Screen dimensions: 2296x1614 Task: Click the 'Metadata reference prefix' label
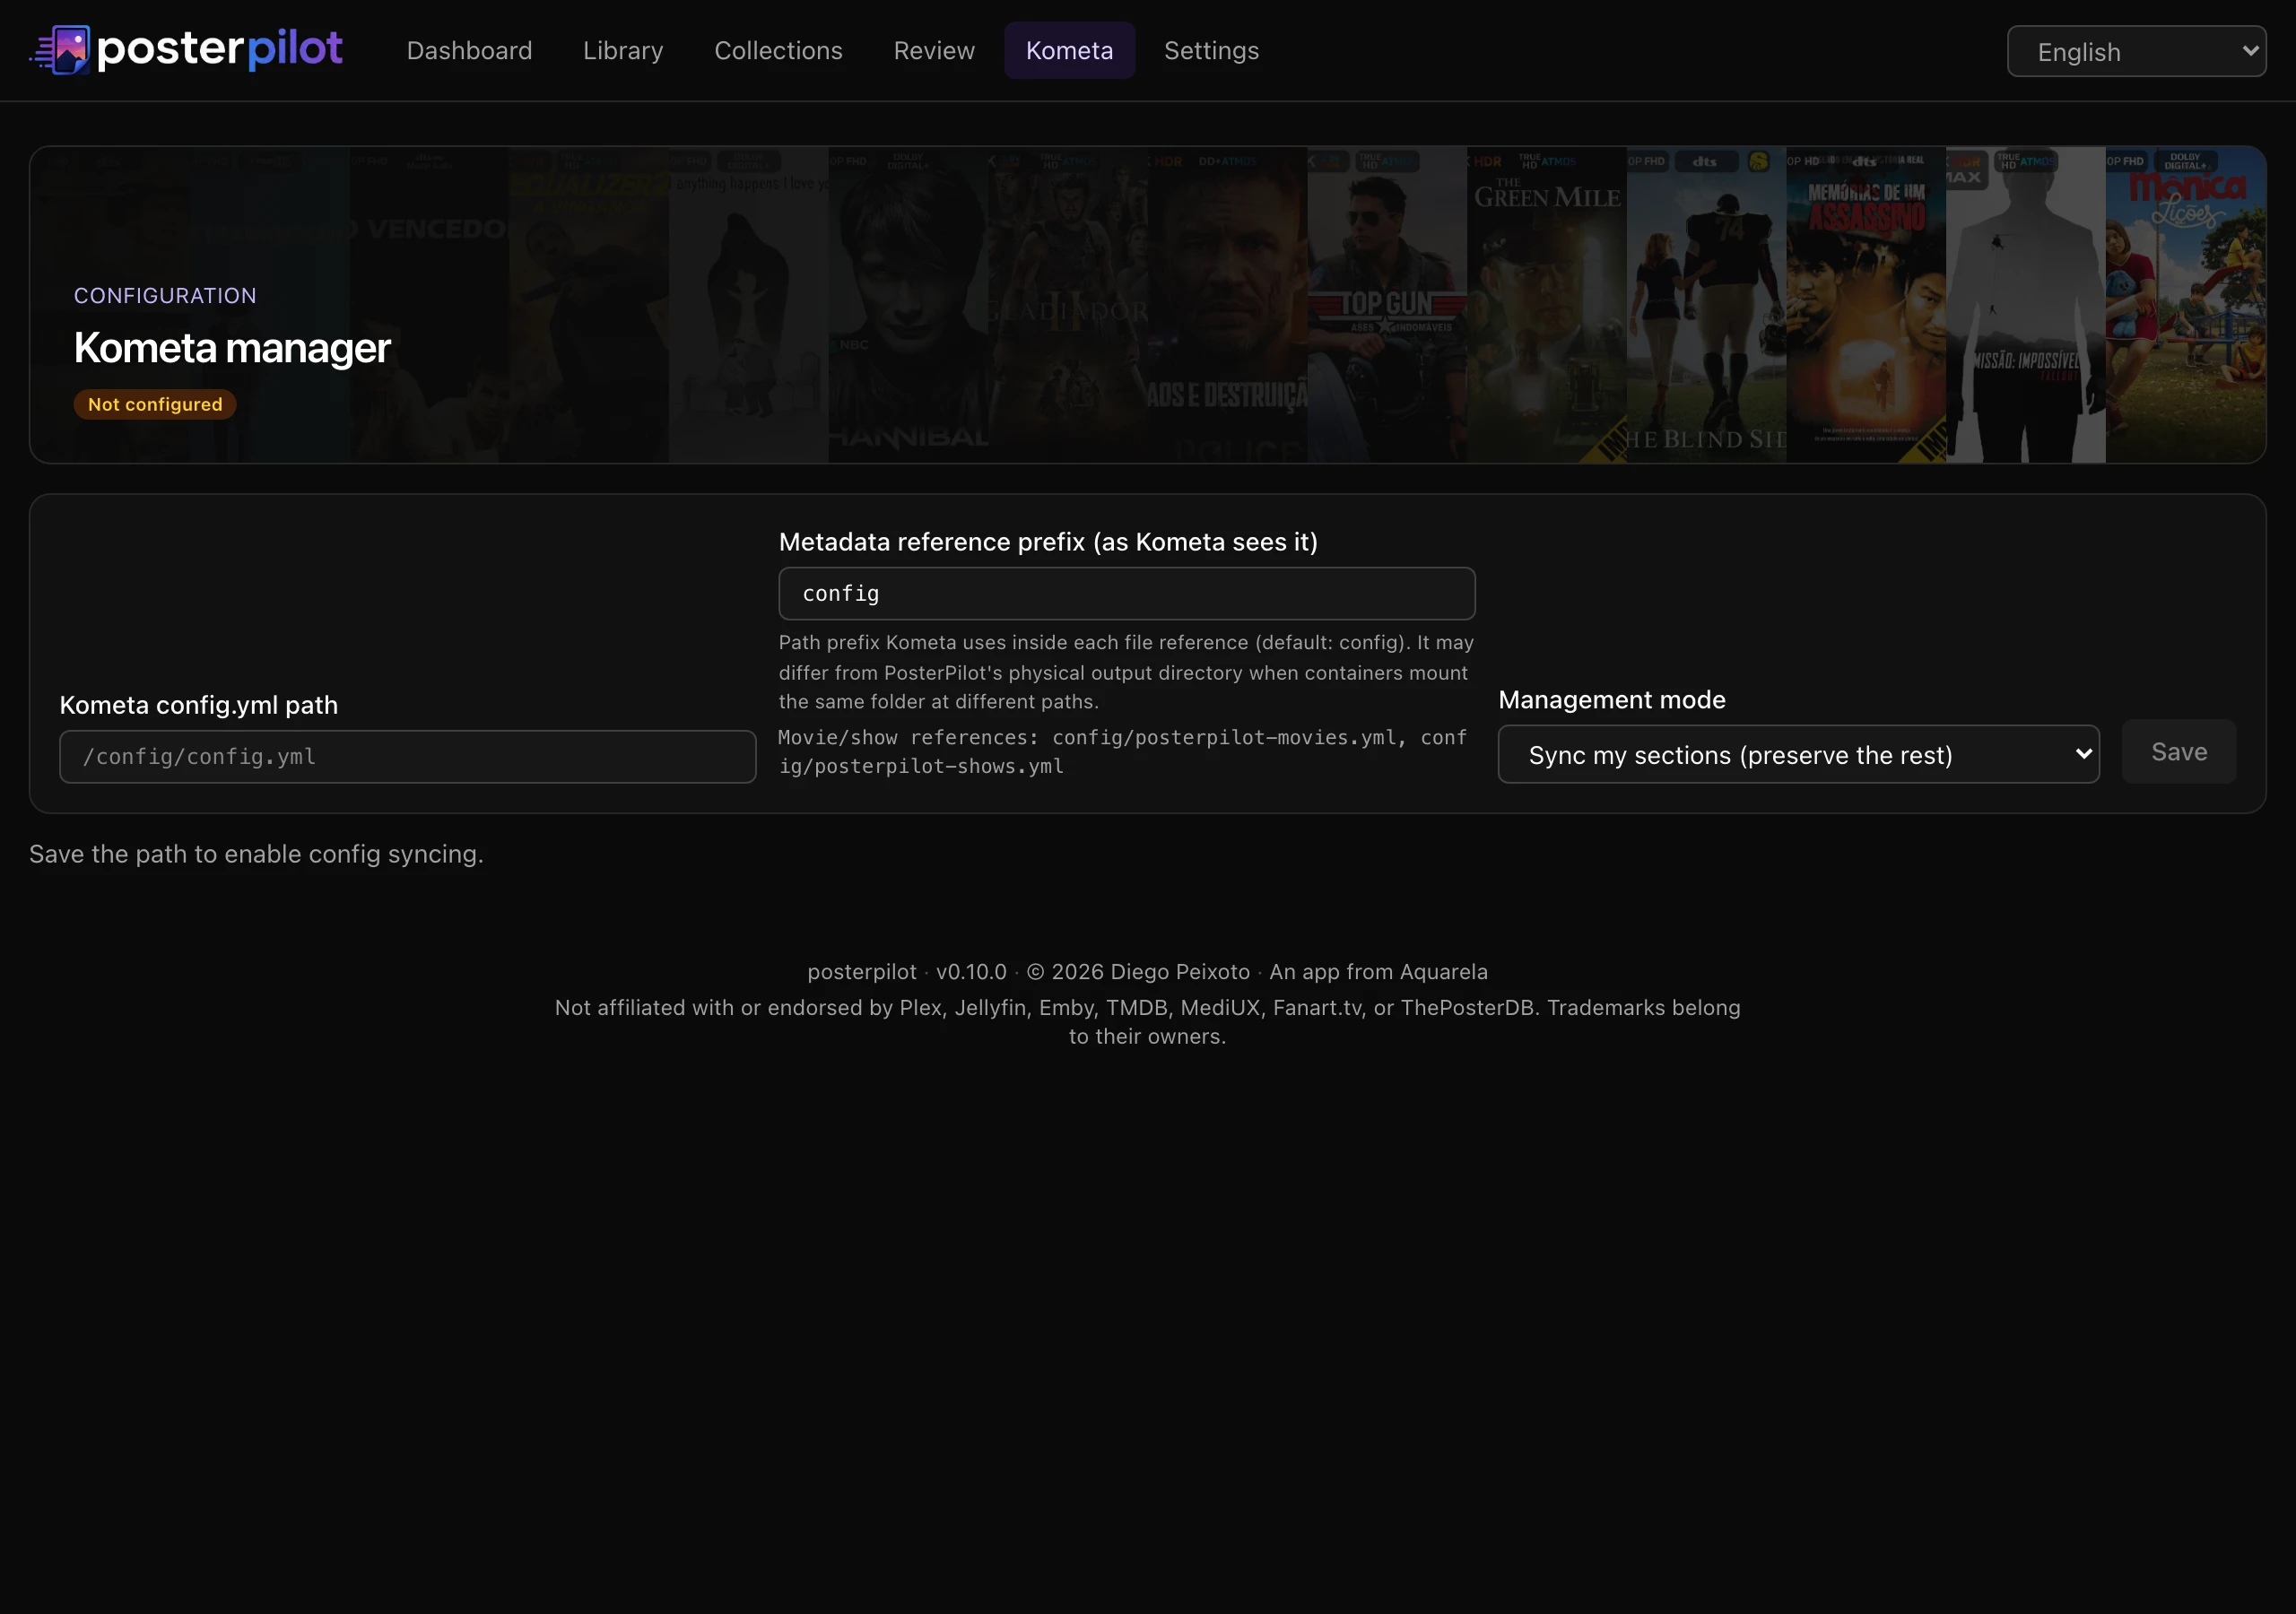(x=1048, y=542)
